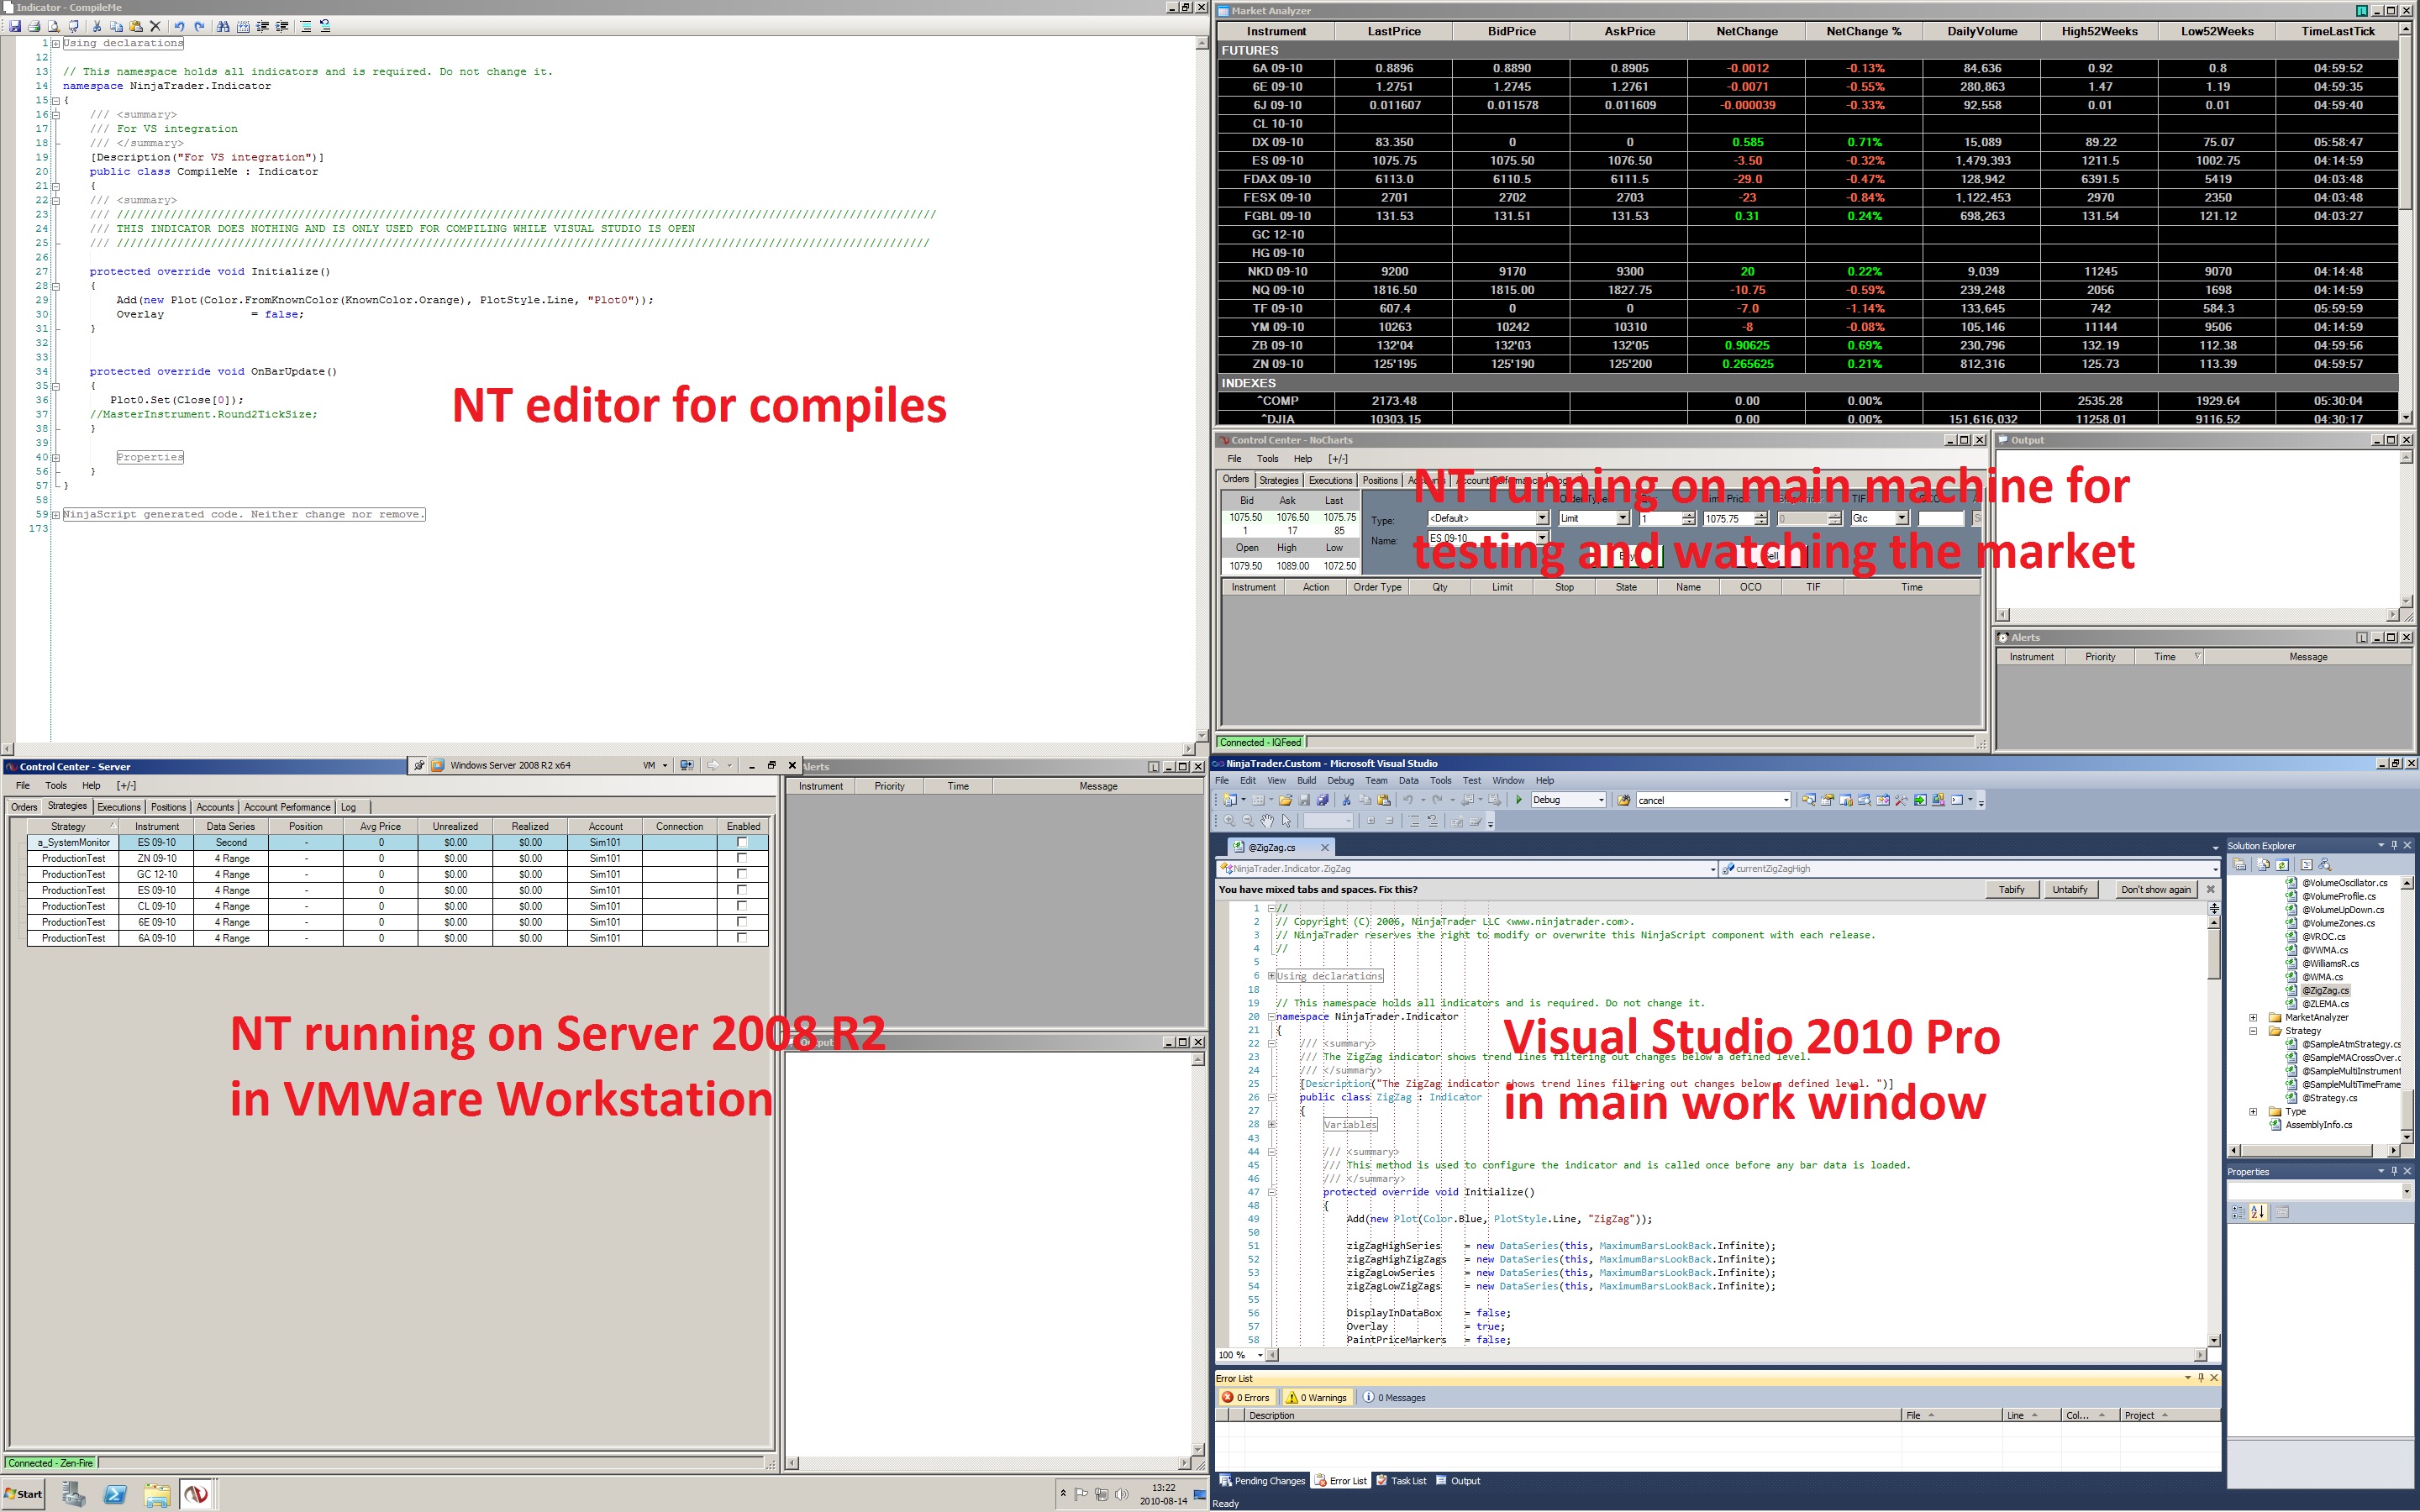2420x1512 pixels.
Task: Redo edit in NT editor toolbar
Action: 199,26
